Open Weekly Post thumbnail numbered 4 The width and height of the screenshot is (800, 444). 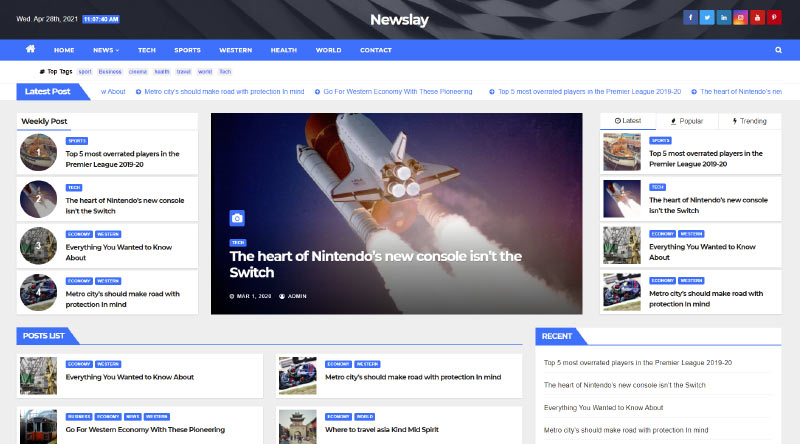(x=38, y=292)
